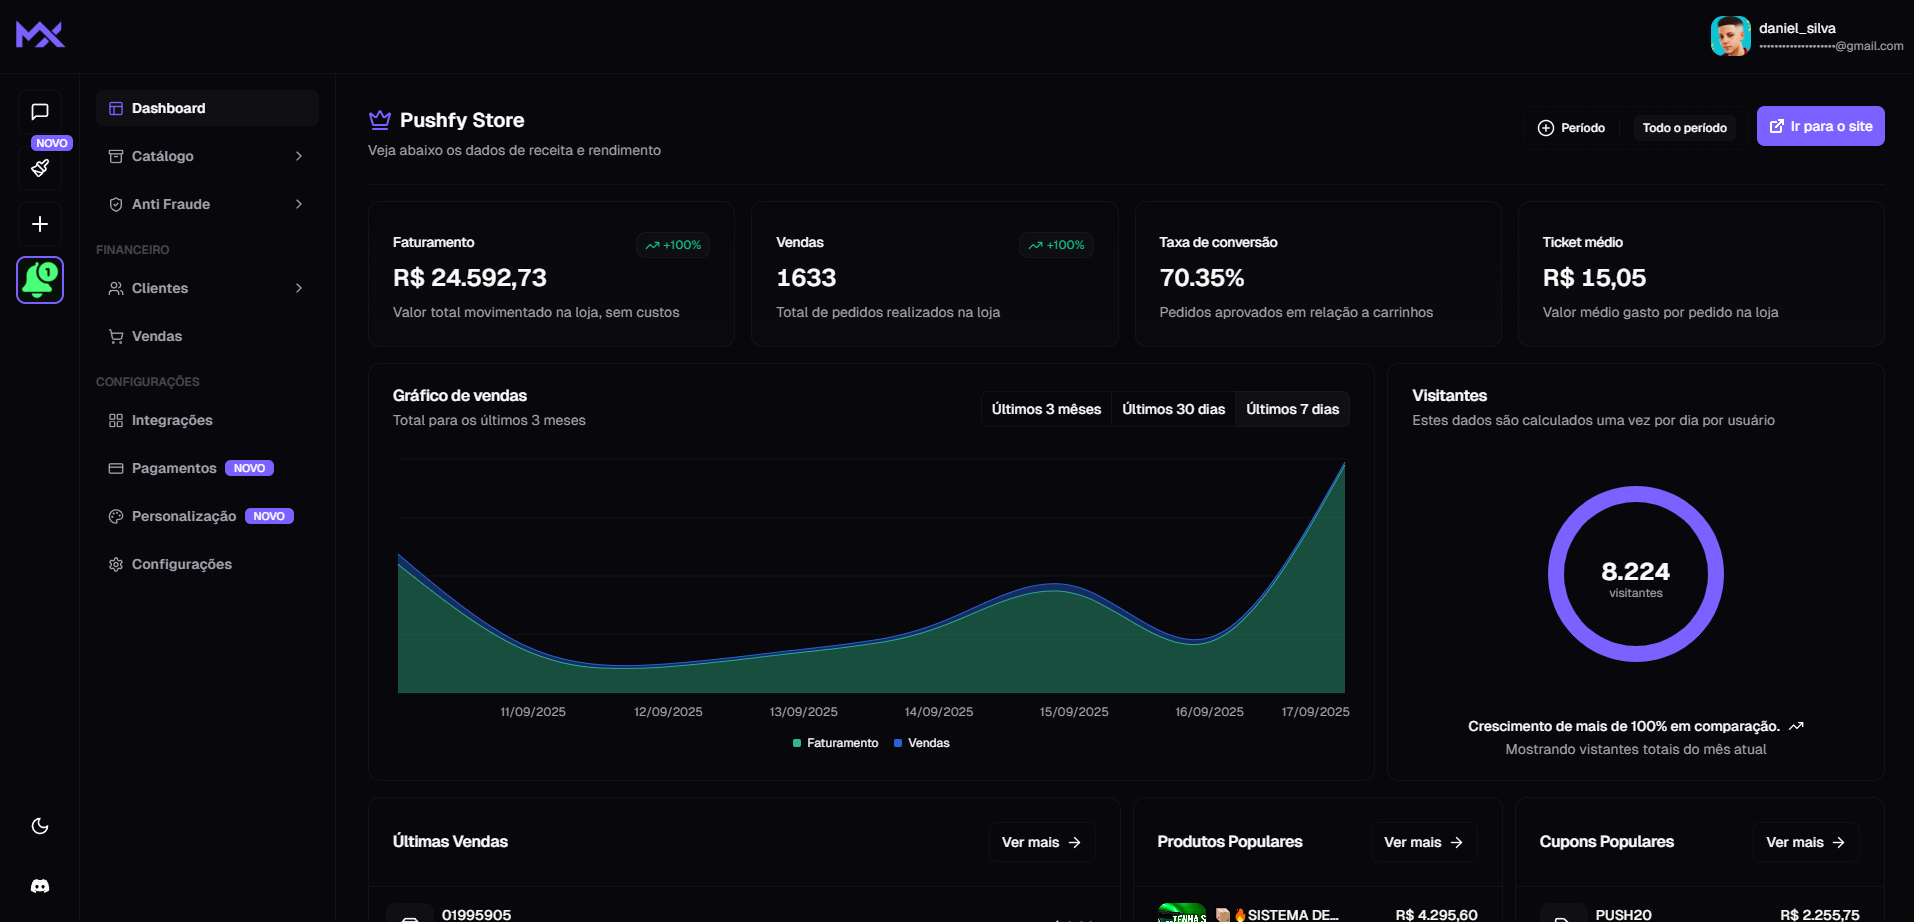Image resolution: width=1914 pixels, height=922 pixels.
Task: Click the Pagamentos card icon
Action: [116, 468]
